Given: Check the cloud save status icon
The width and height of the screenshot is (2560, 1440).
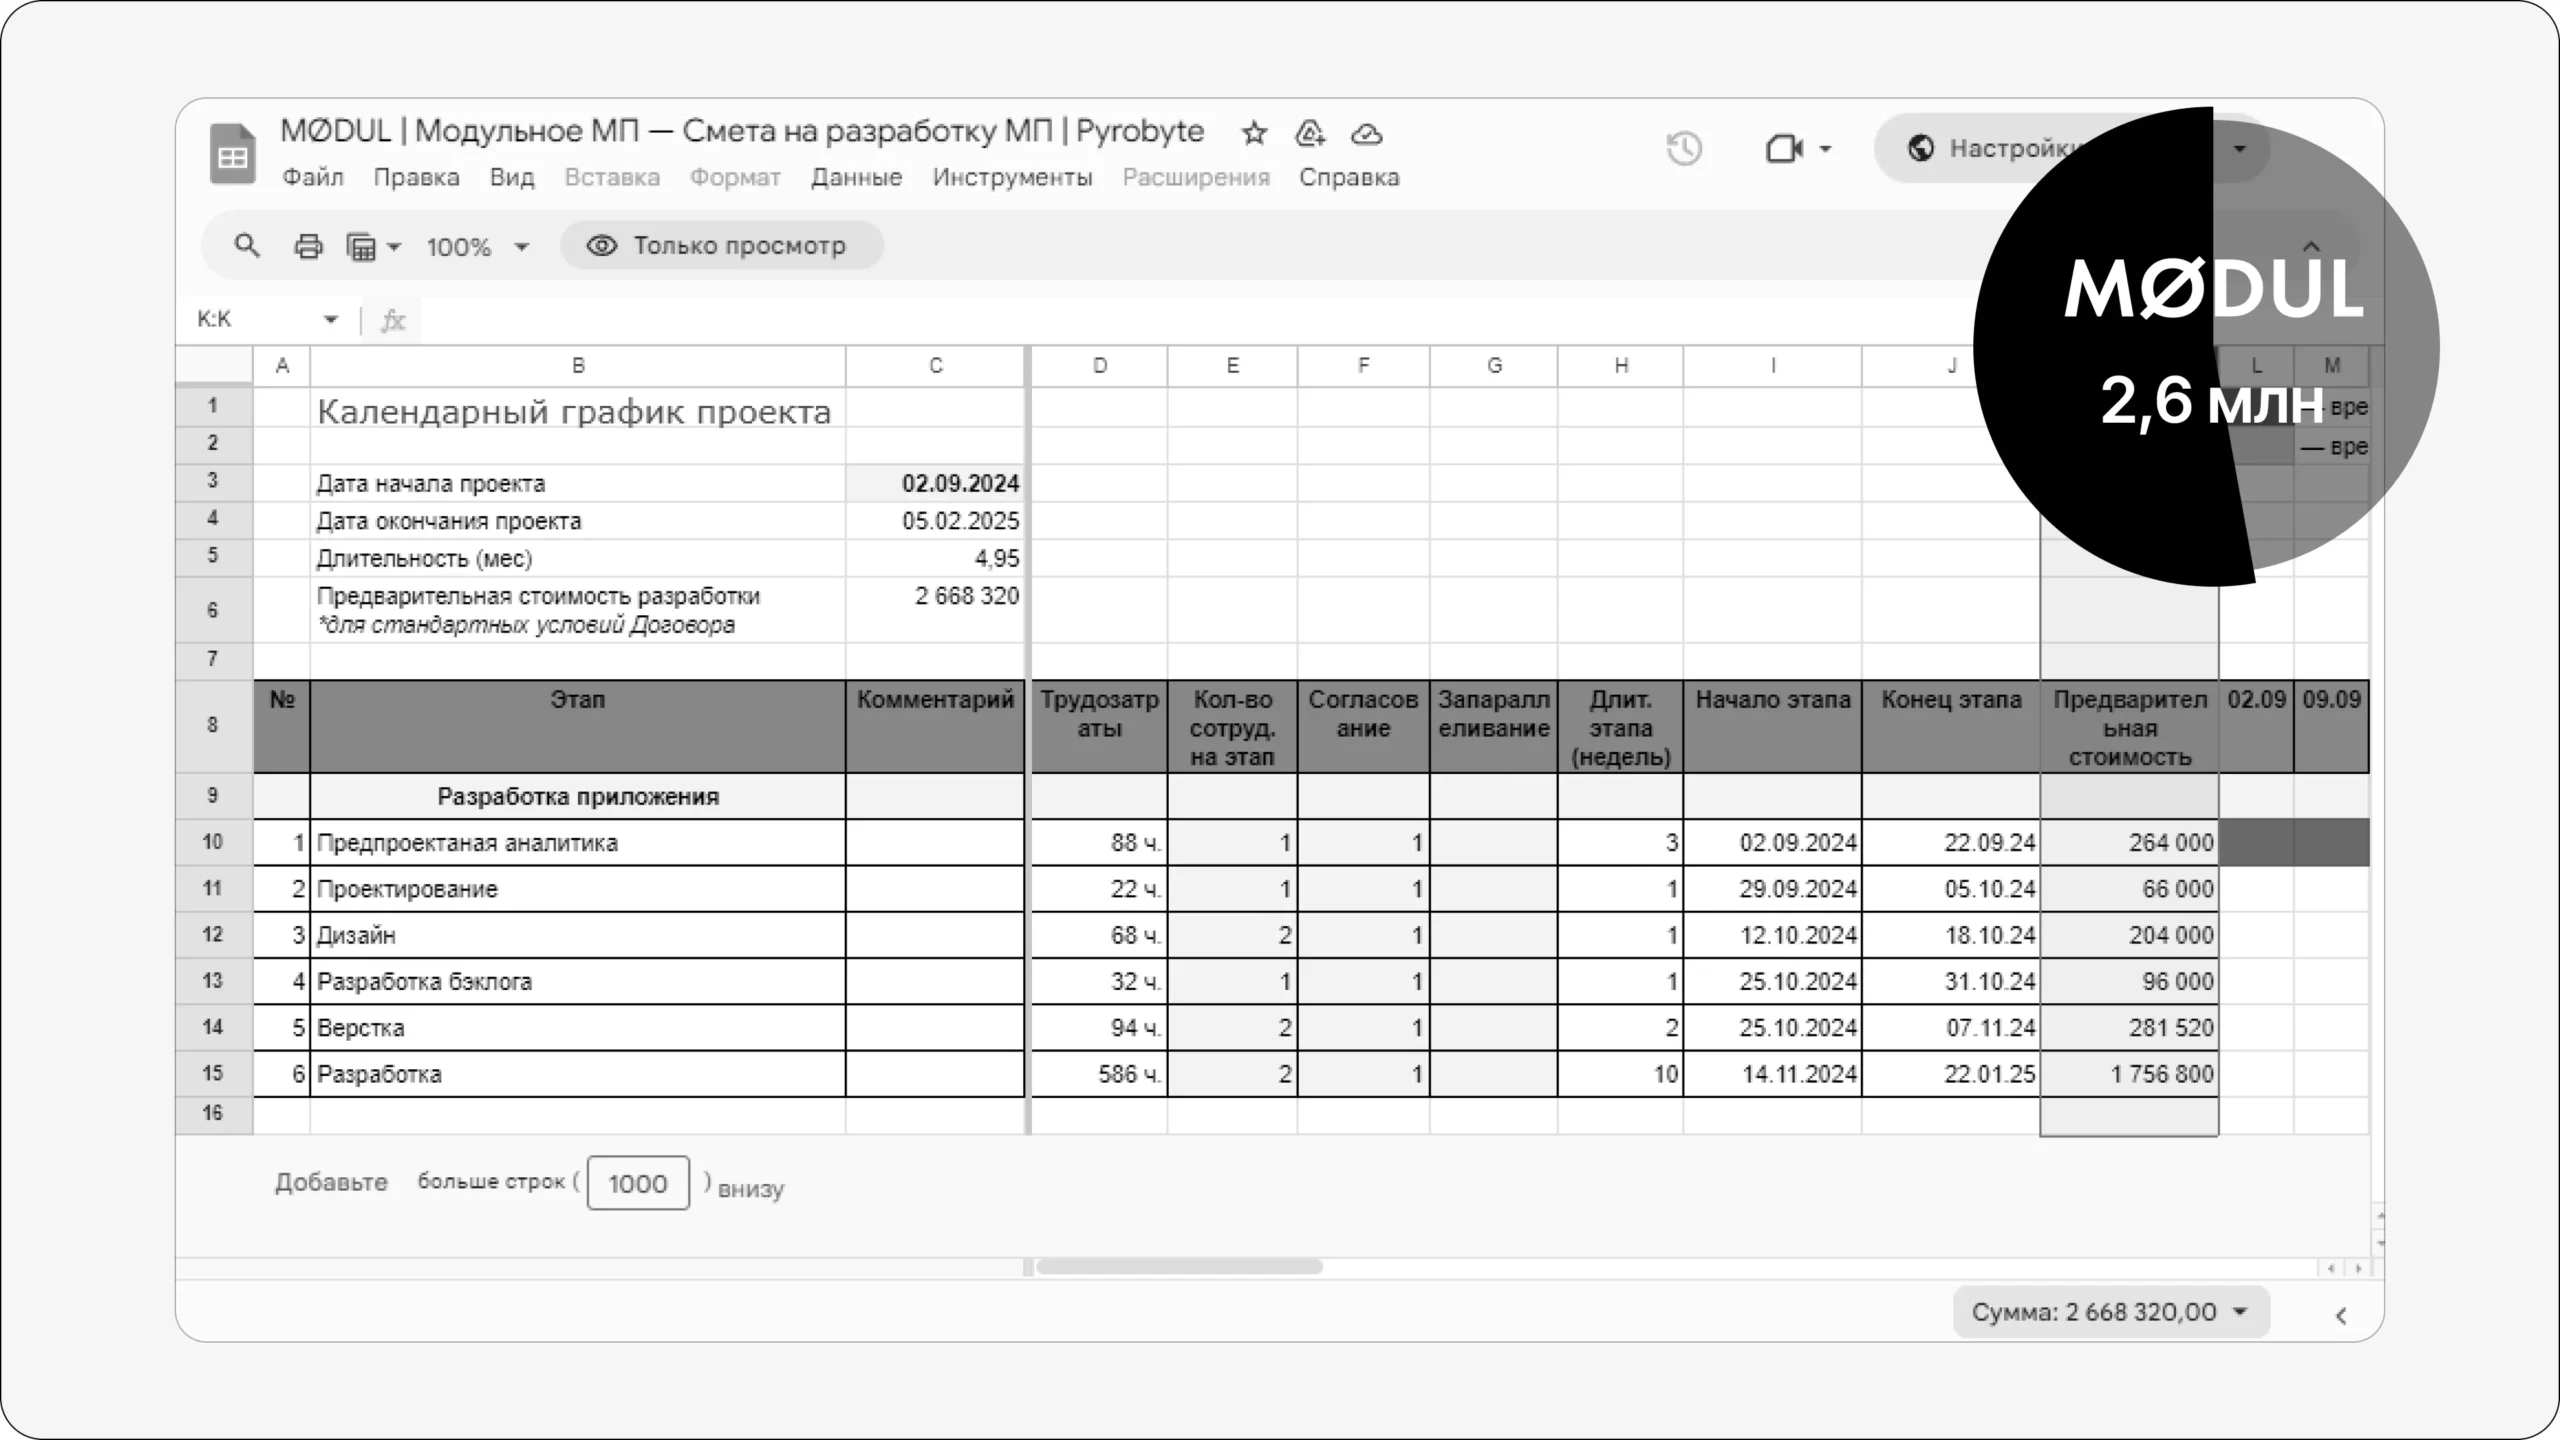Looking at the screenshot, I should tap(1366, 133).
